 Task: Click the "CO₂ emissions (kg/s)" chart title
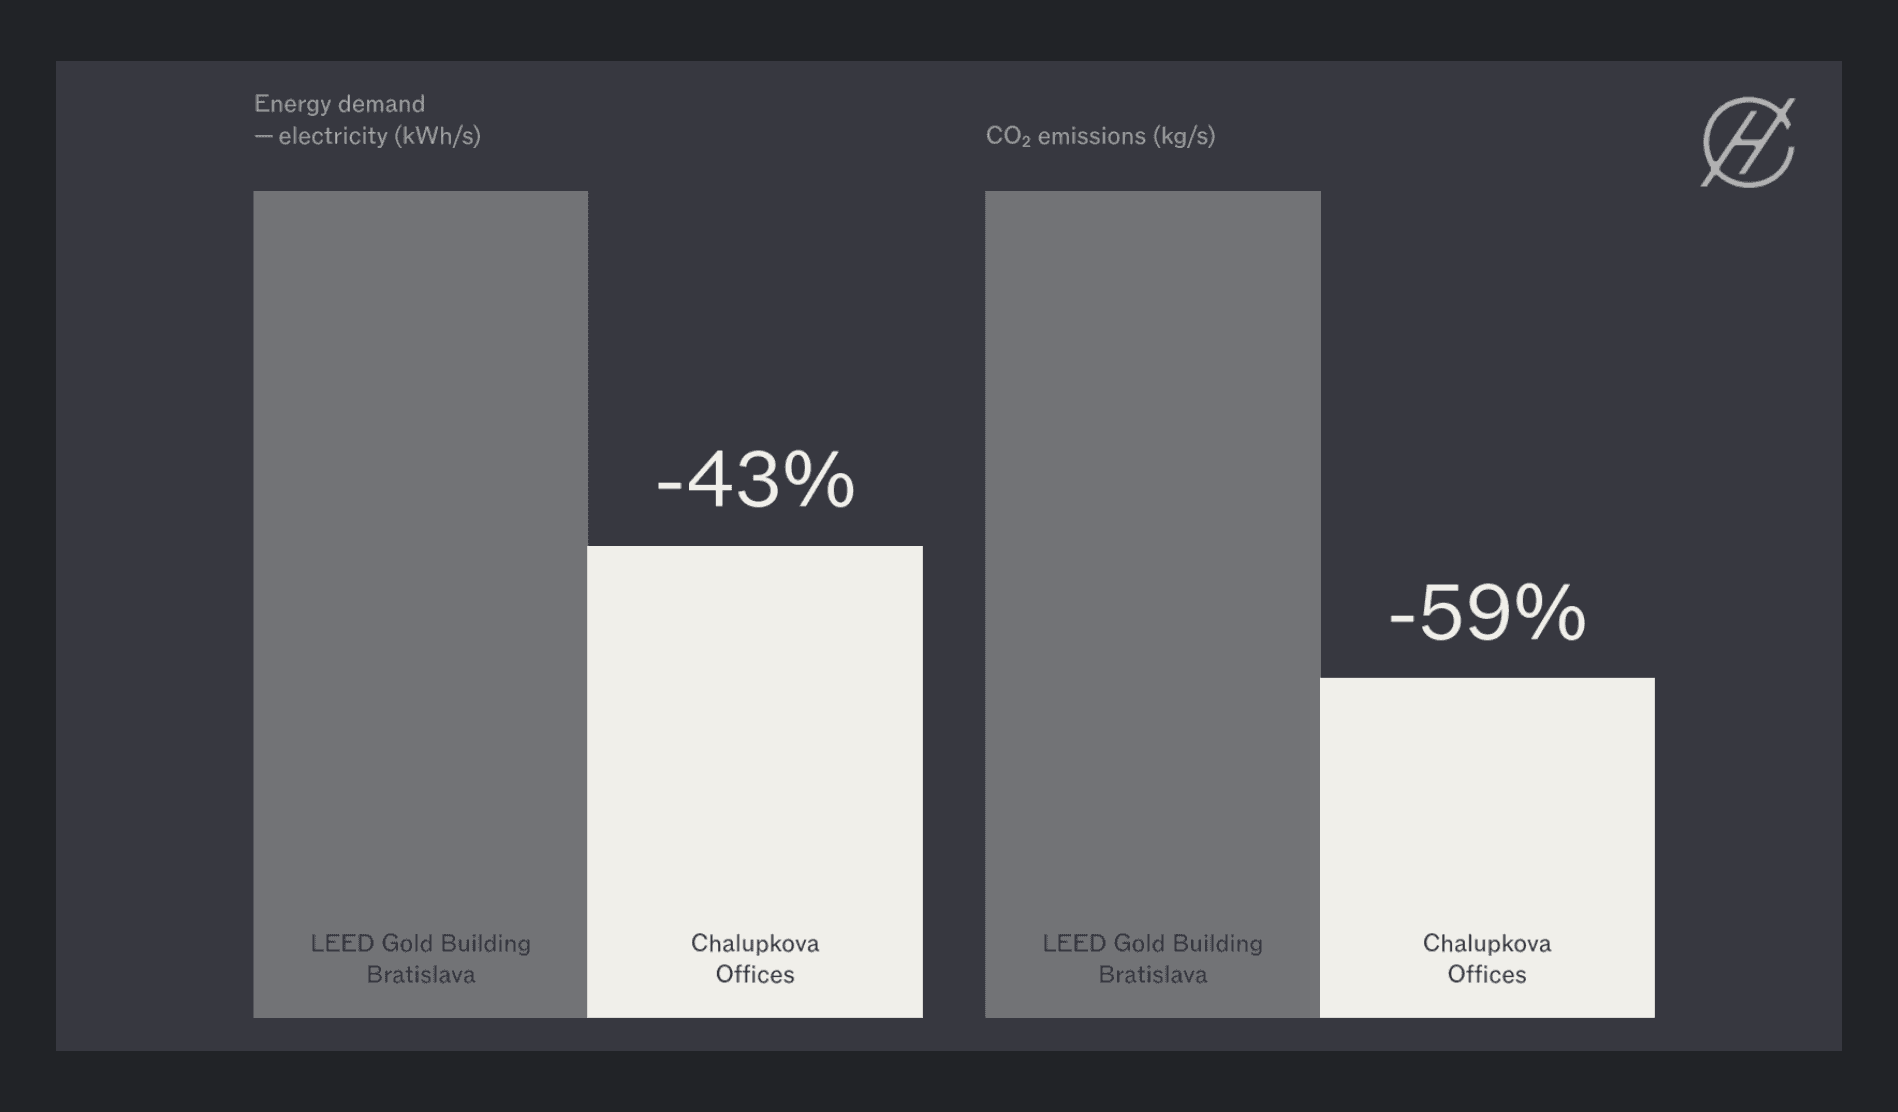tap(1100, 136)
